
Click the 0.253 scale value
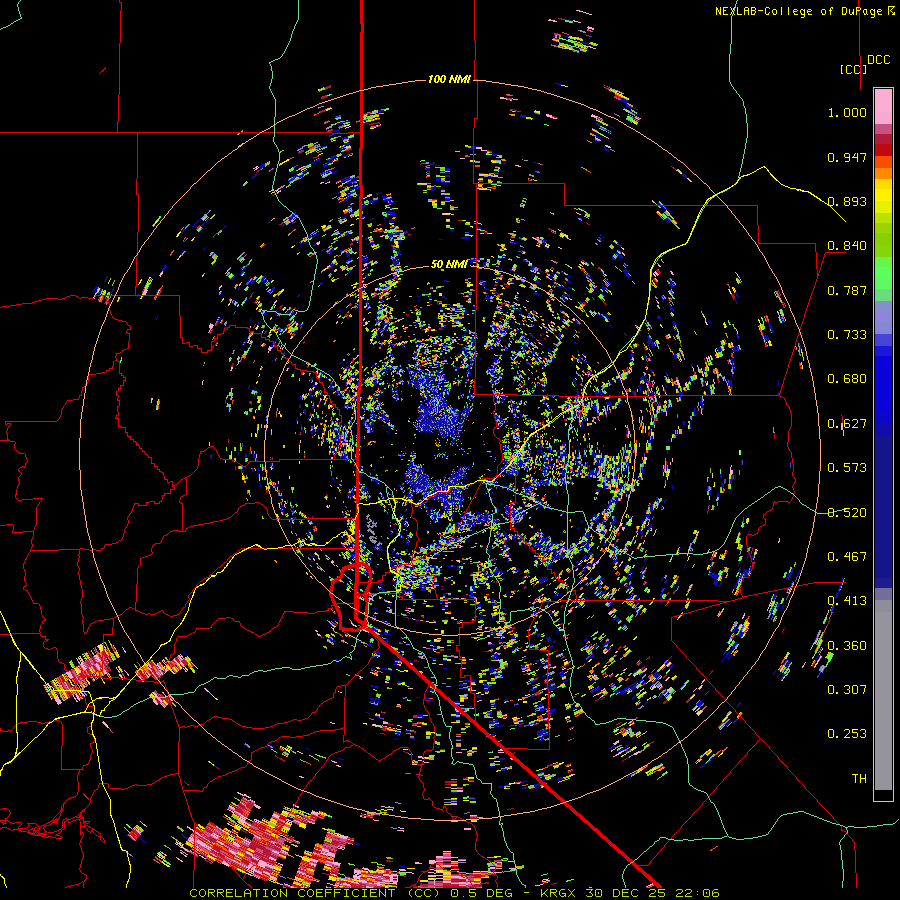tap(847, 734)
